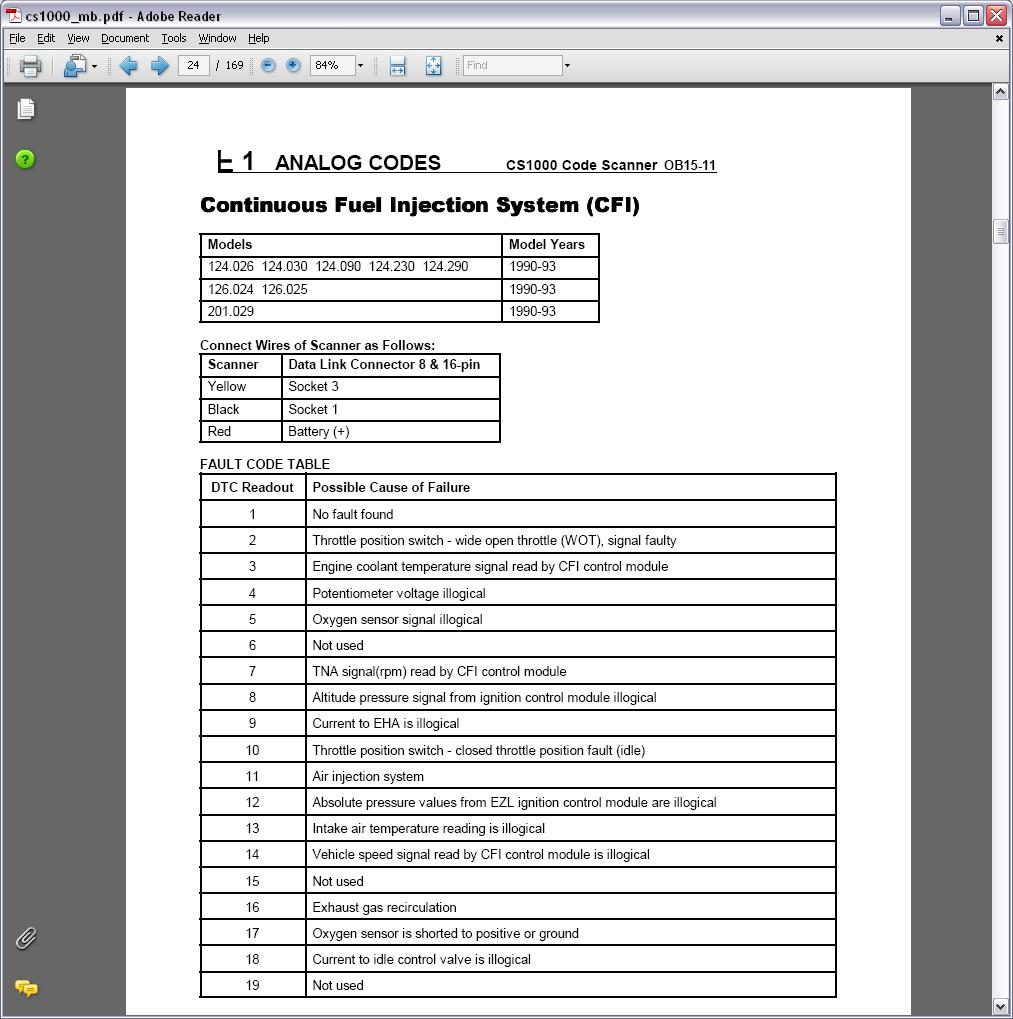
Task: Select the fit width scrolling icon
Action: pyautogui.click(x=397, y=66)
